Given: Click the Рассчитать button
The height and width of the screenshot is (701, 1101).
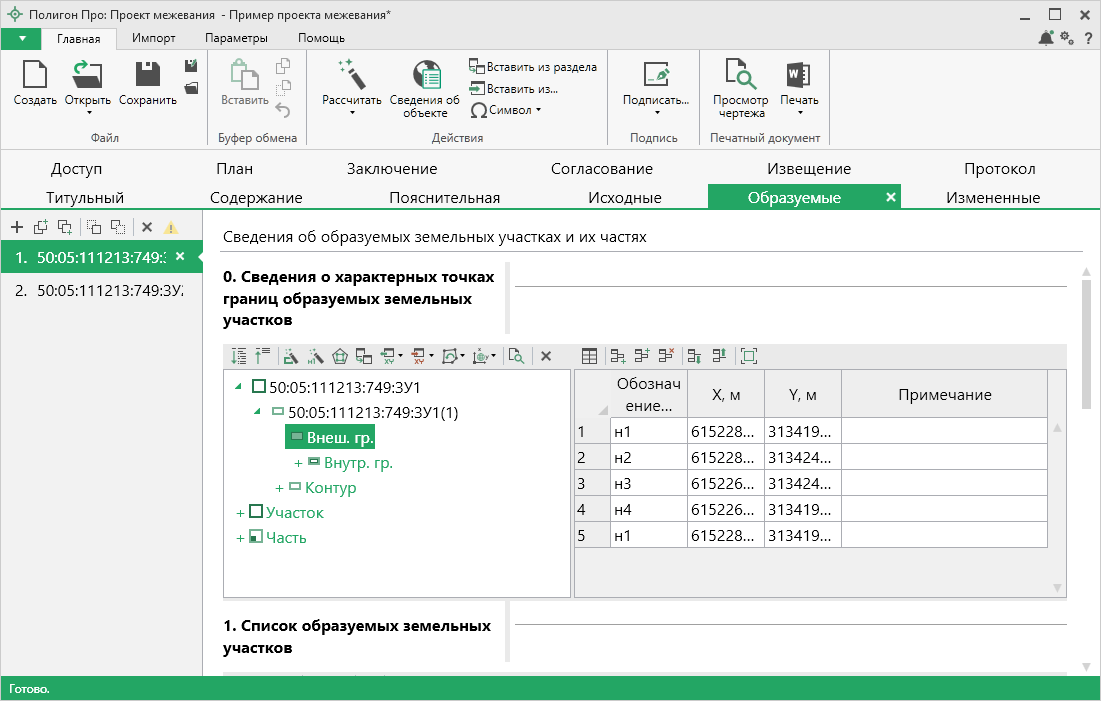Looking at the screenshot, I should pos(354,87).
